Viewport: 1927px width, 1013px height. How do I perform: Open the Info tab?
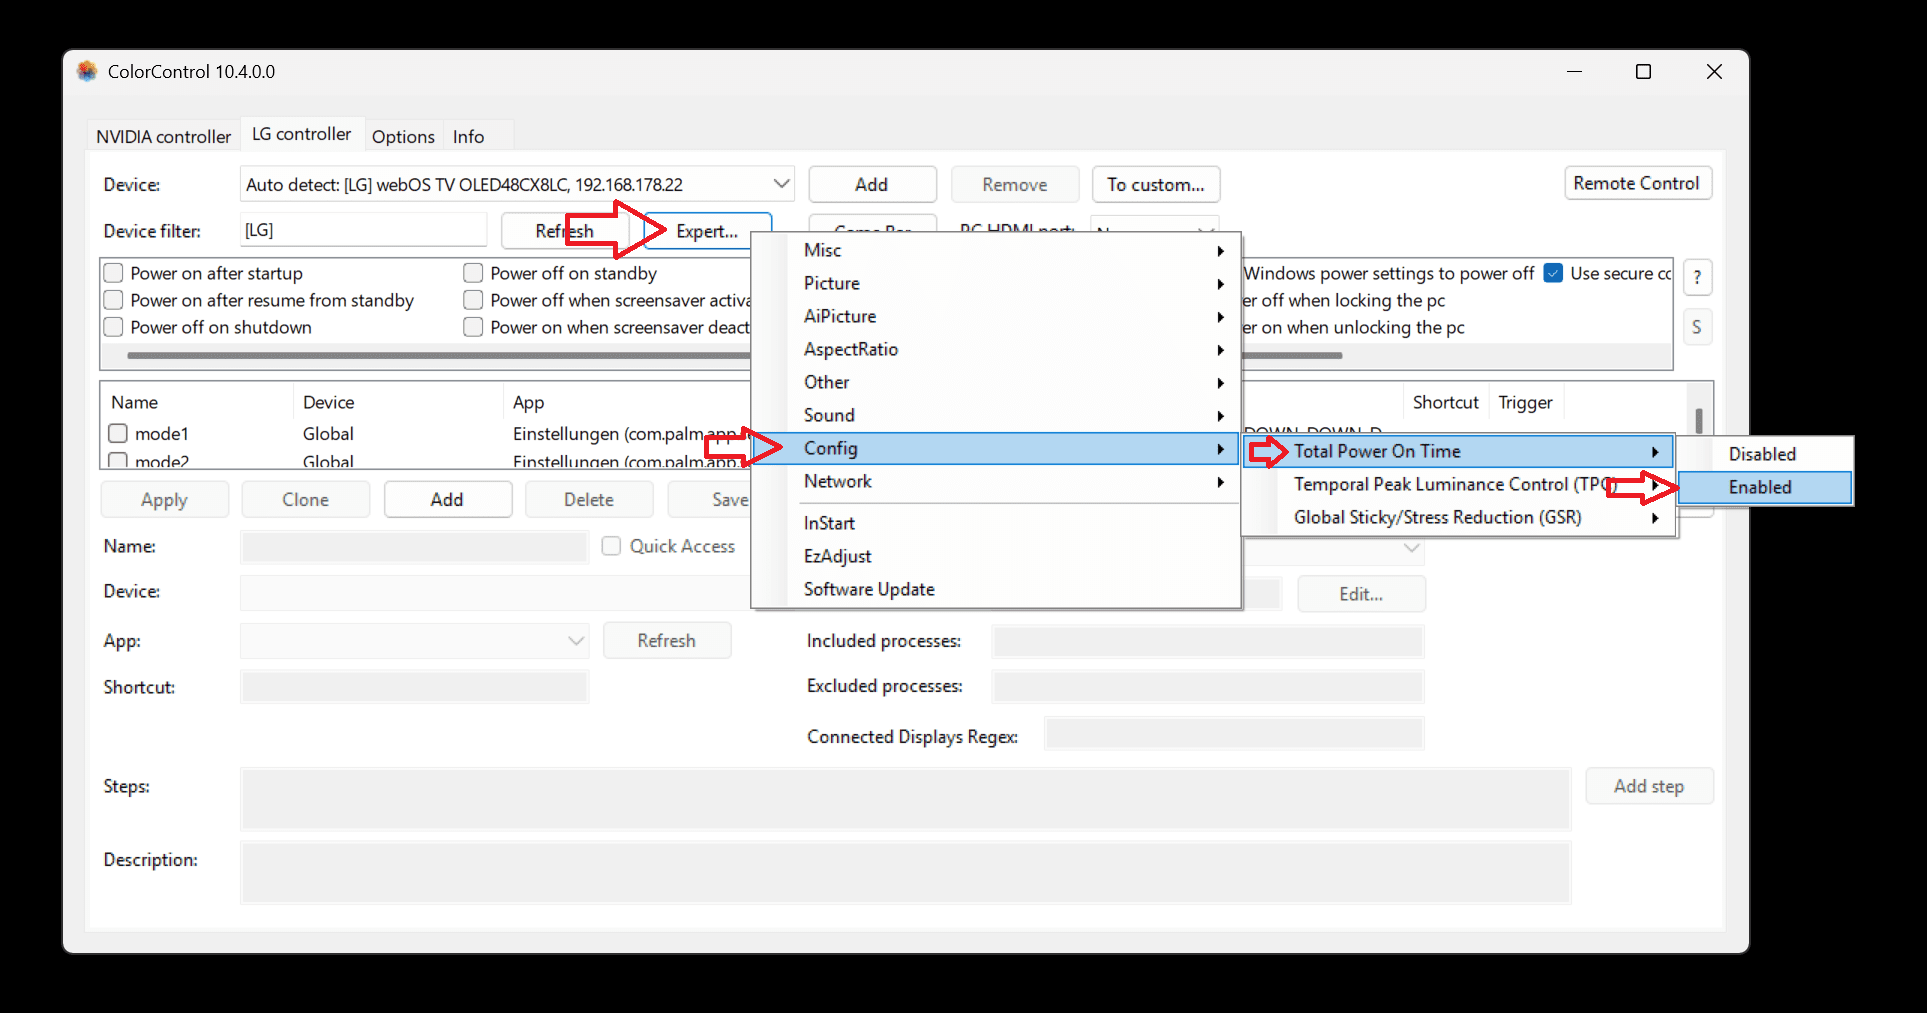(x=468, y=136)
